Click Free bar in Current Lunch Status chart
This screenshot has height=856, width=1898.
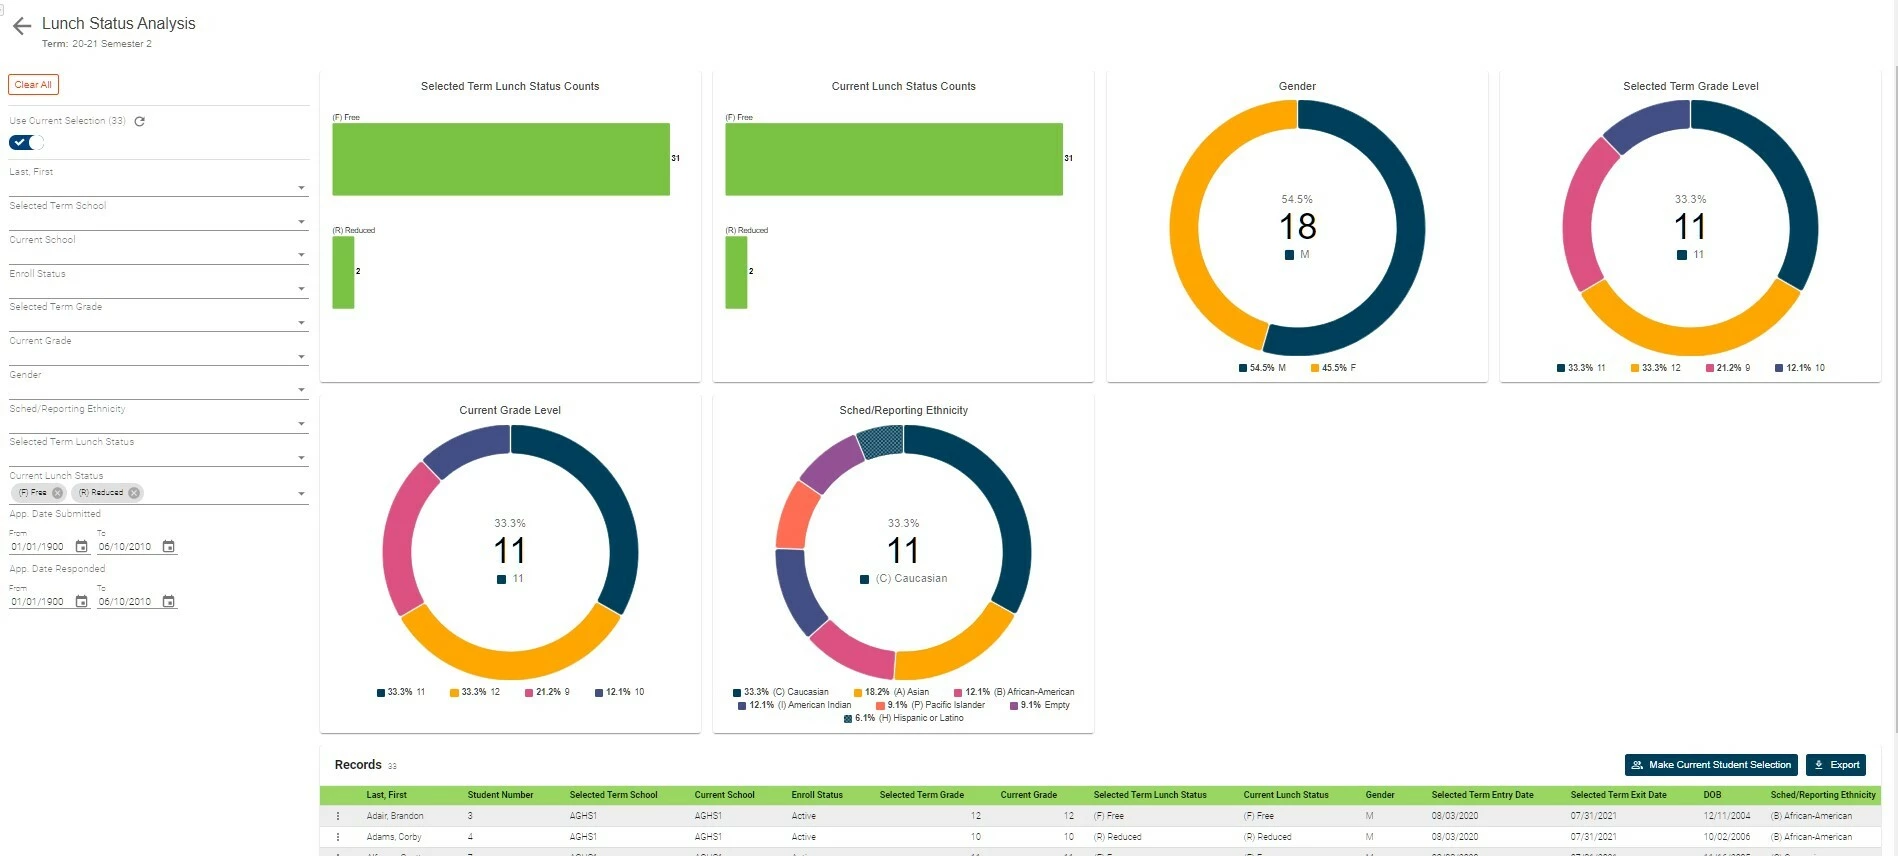click(894, 159)
